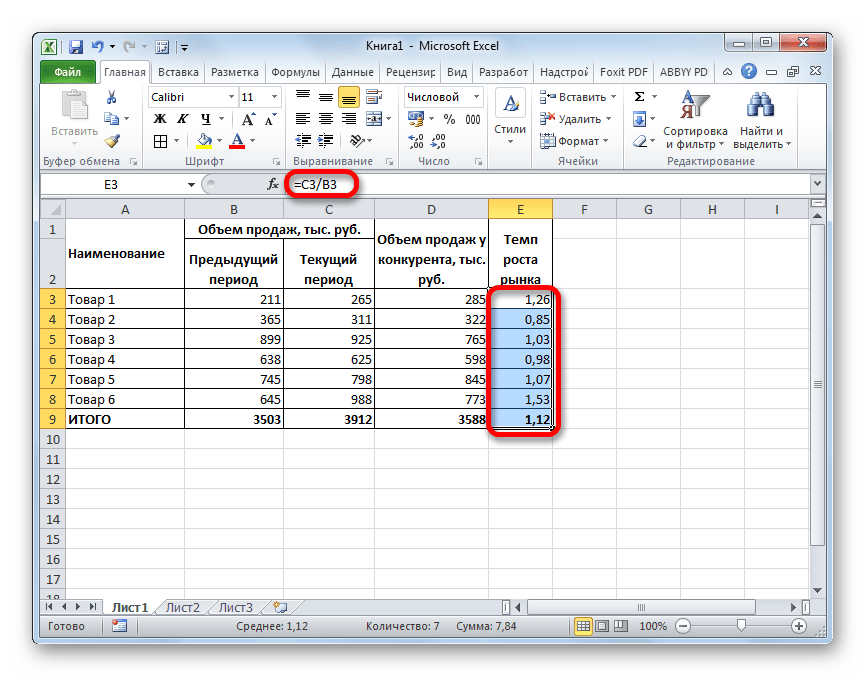866x677 pixels.
Task: Click the Fill down arrow icon
Action: tap(640, 119)
